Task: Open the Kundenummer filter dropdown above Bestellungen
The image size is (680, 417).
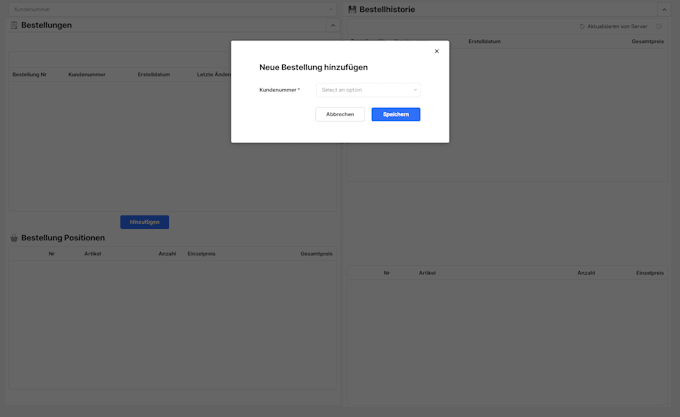Action: (x=173, y=9)
